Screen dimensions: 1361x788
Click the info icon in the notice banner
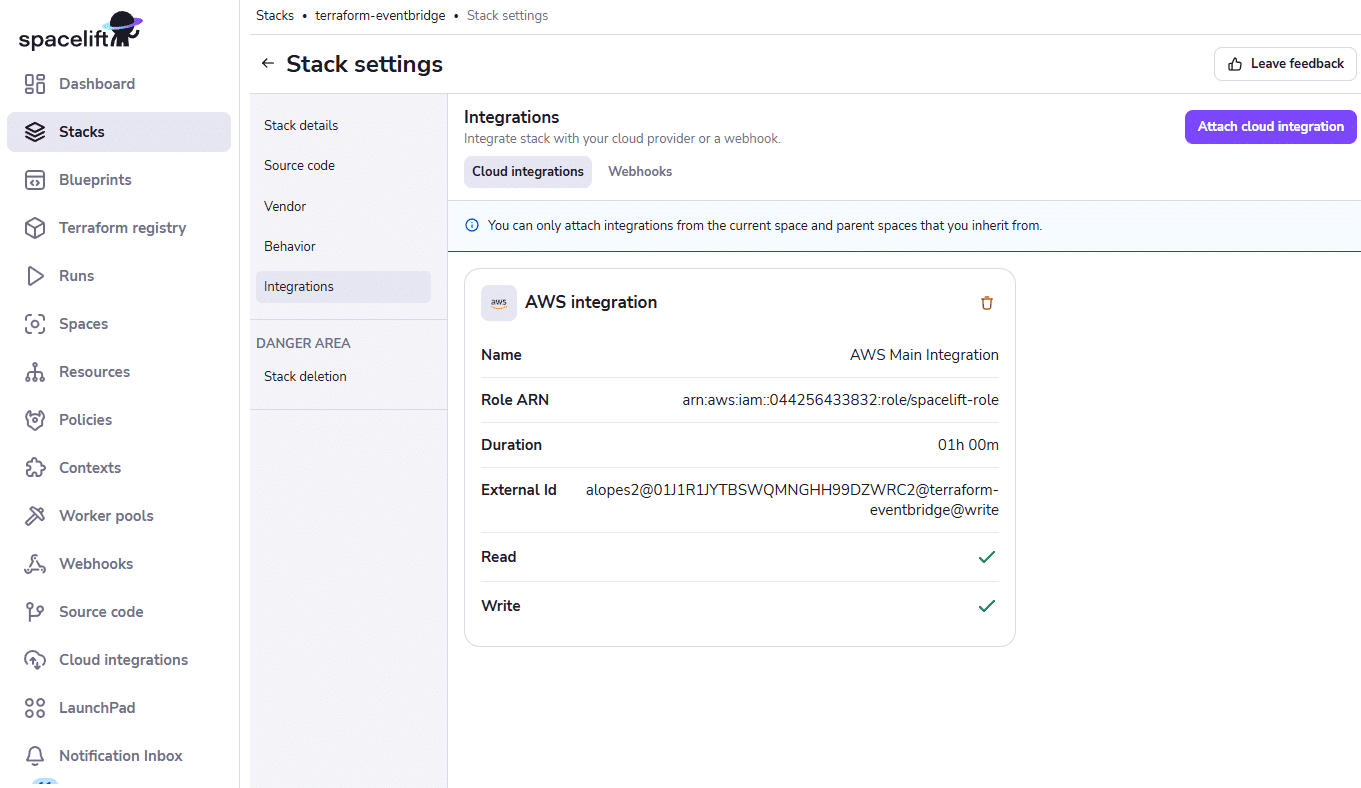point(472,226)
